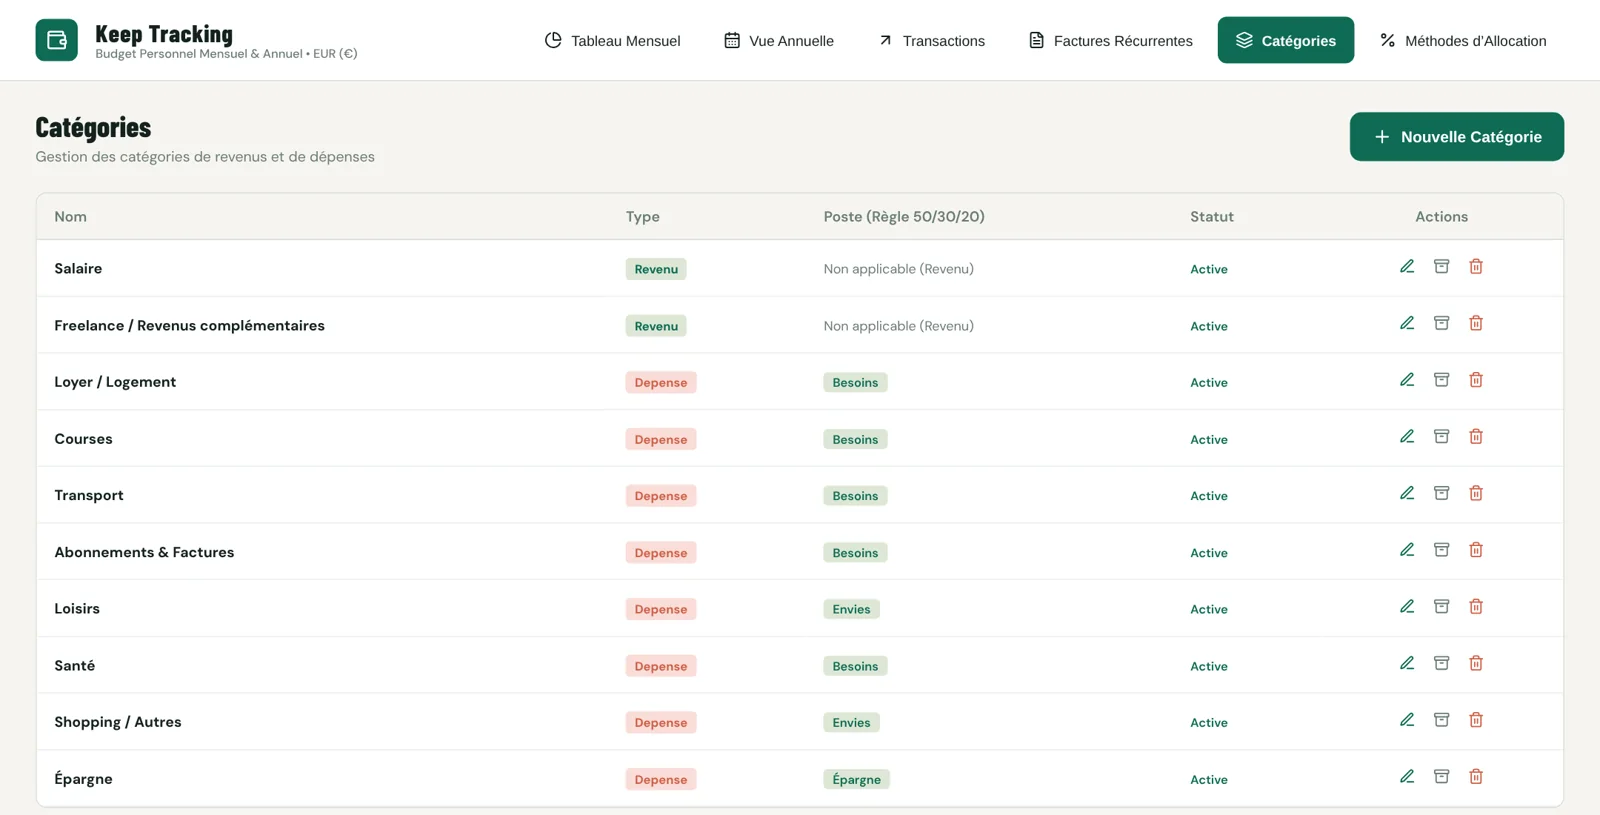The width and height of the screenshot is (1600, 815).
Task: Archive the Salaire category
Action: tap(1441, 266)
